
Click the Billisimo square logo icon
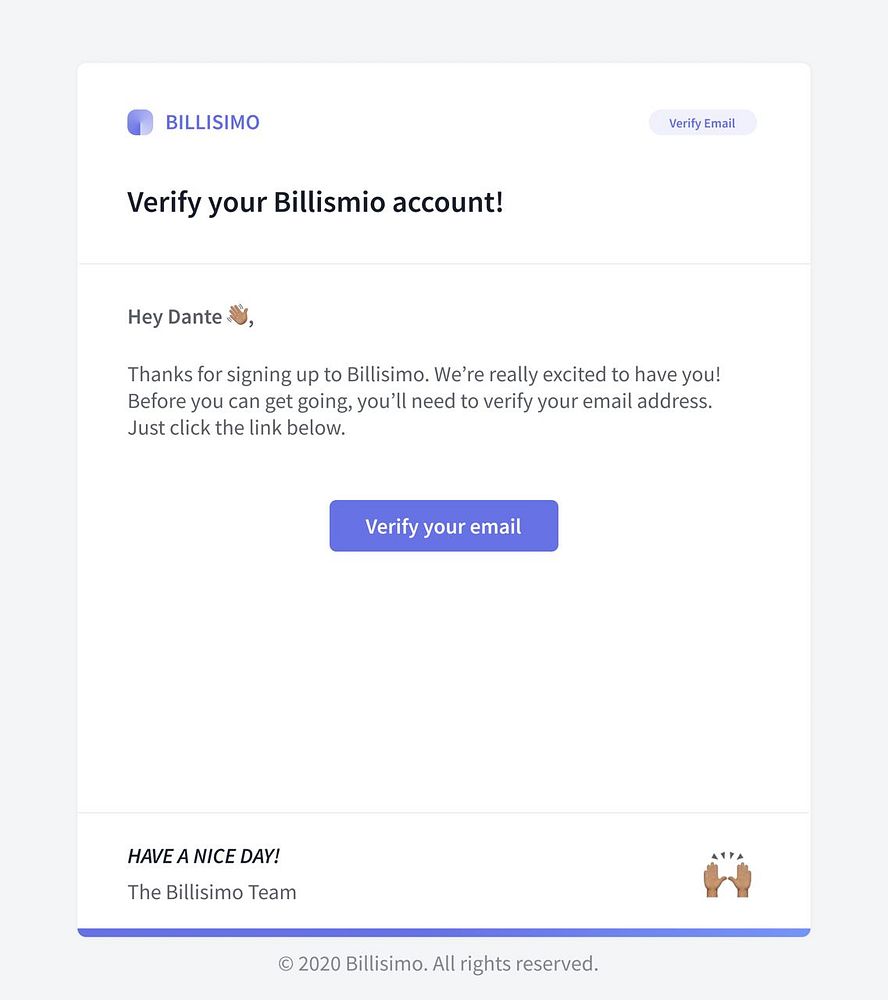(x=140, y=122)
